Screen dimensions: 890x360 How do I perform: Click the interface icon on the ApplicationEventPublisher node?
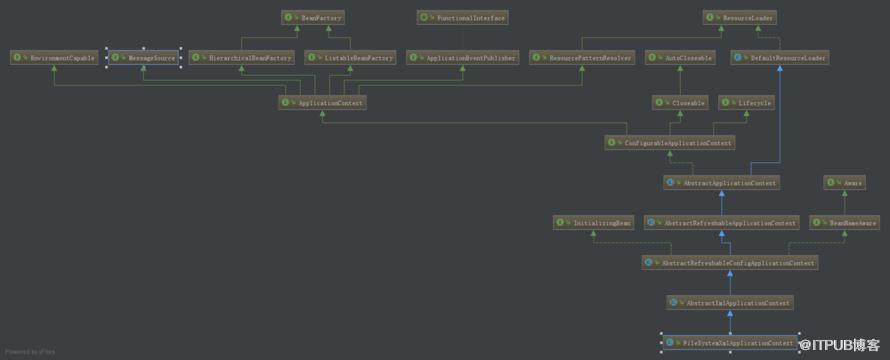(x=413, y=57)
